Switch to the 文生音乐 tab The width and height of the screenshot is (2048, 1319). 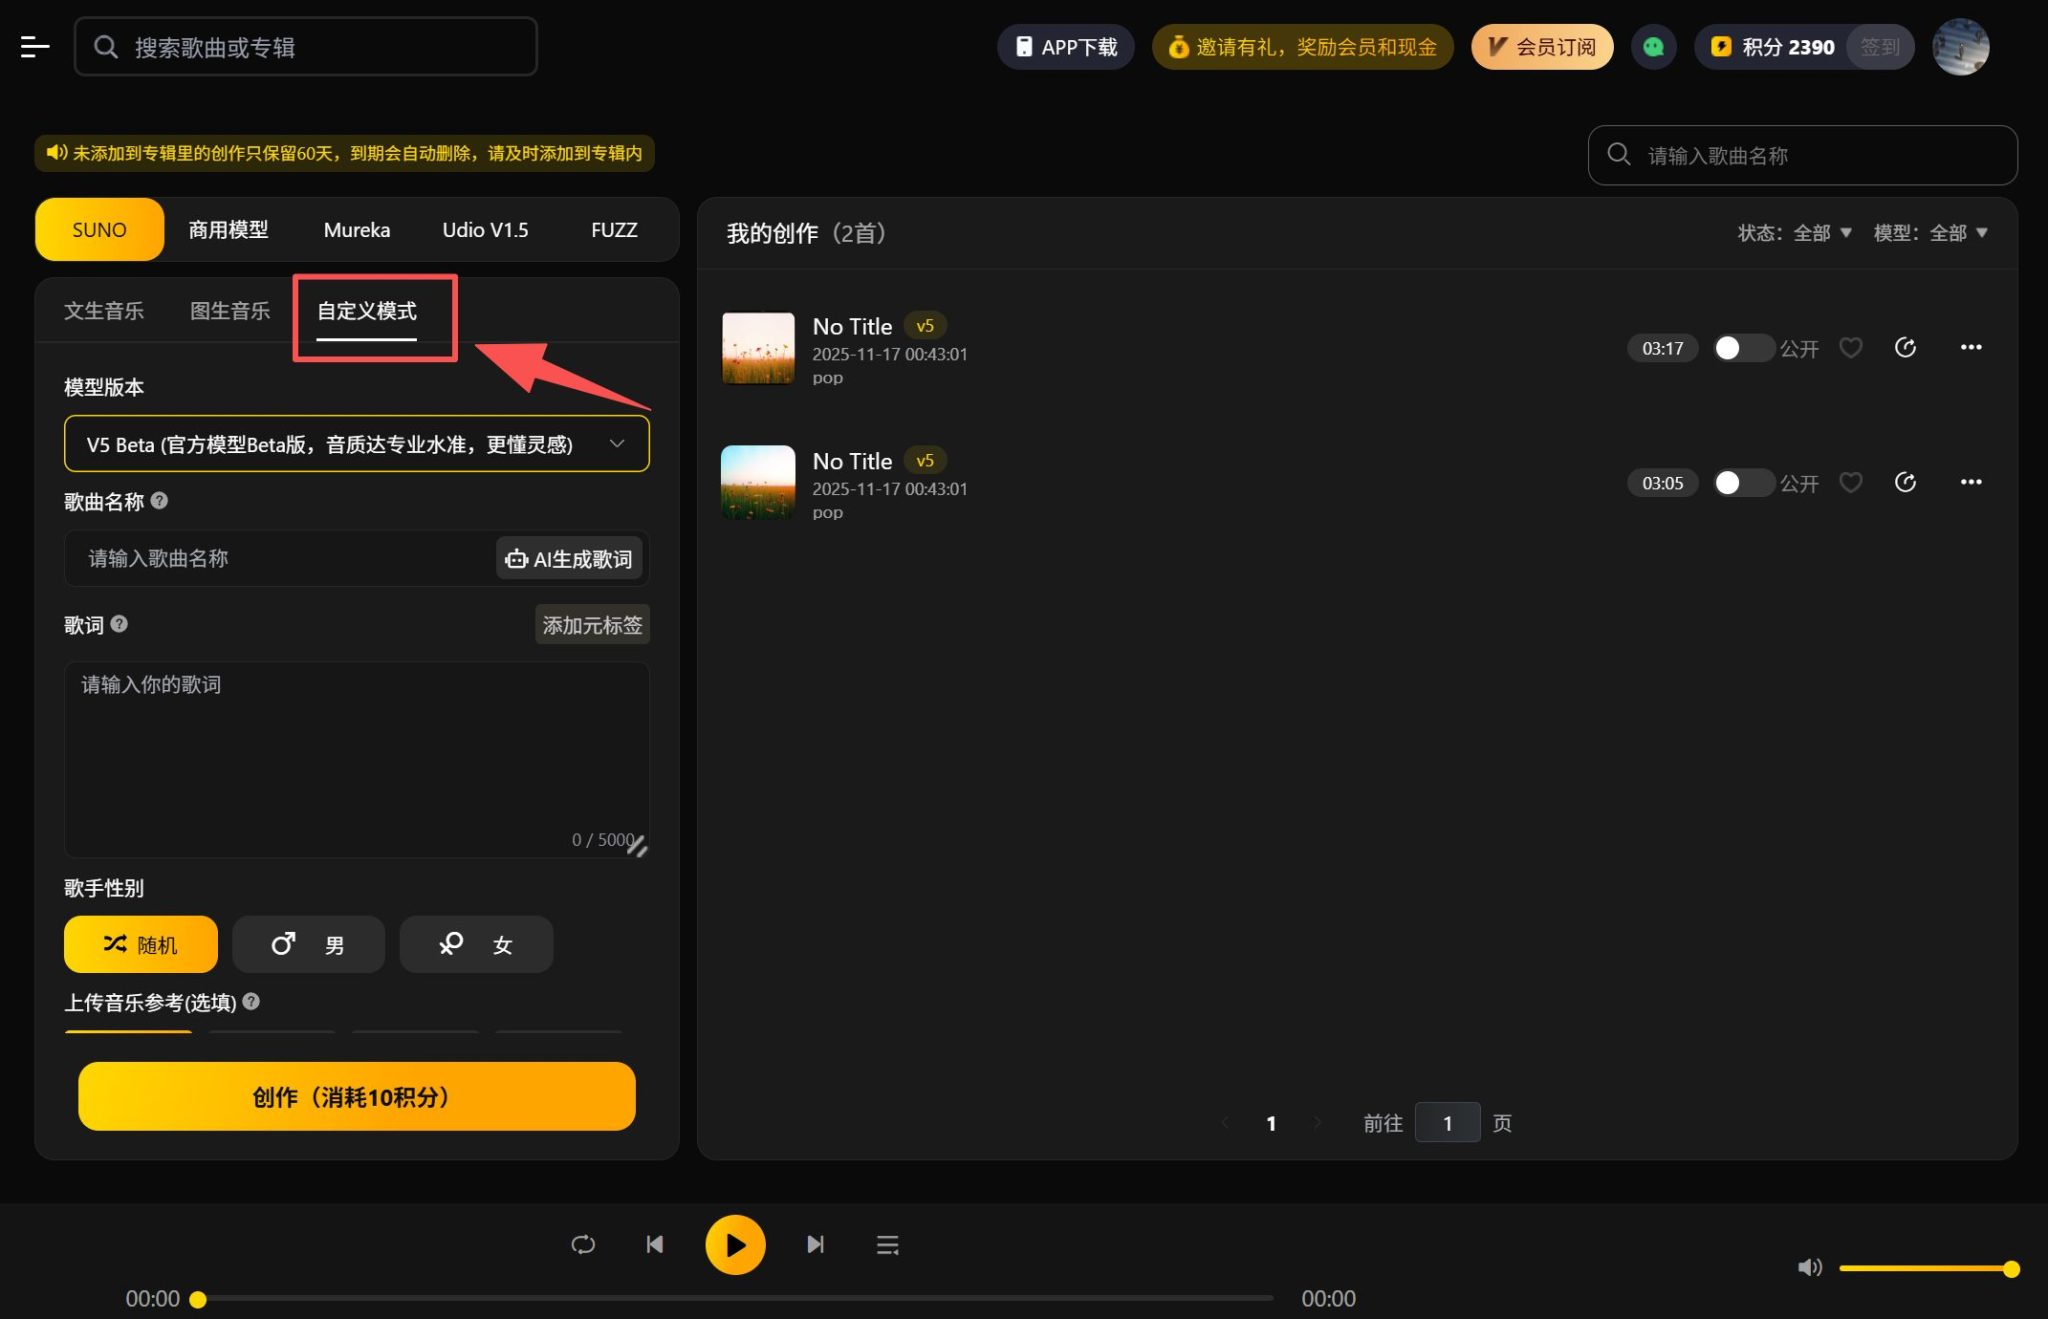104,311
